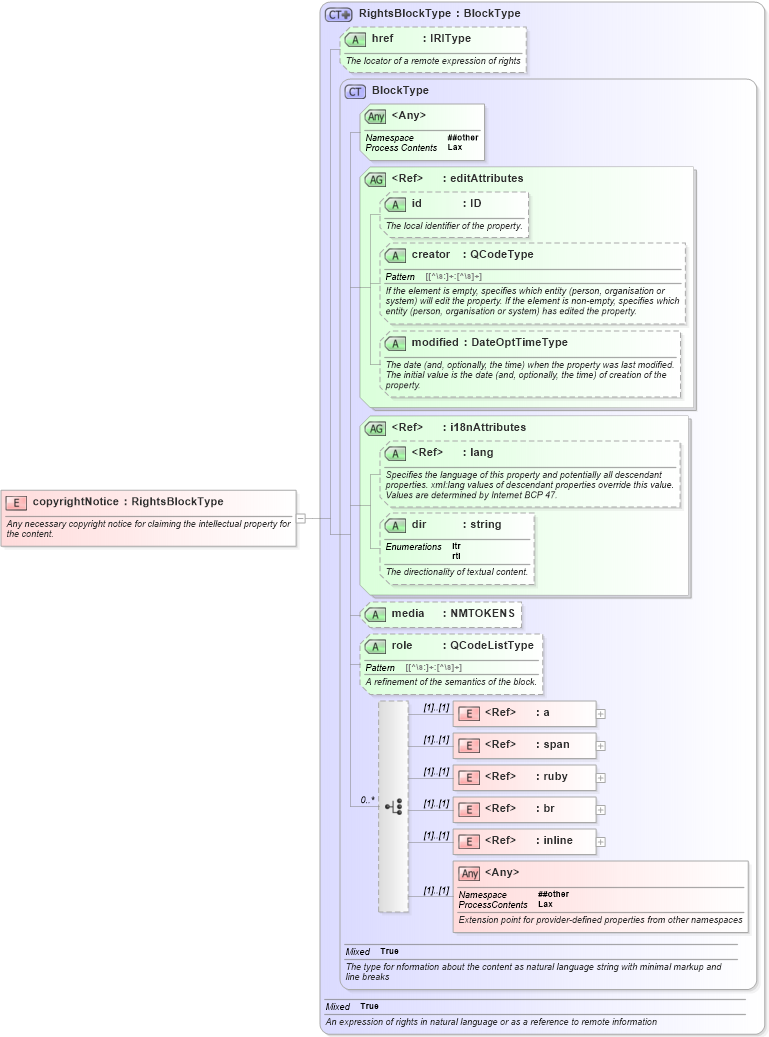The width and height of the screenshot is (769, 1037).
Task: Click 'BlockType' complex type title
Action: click(x=400, y=90)
